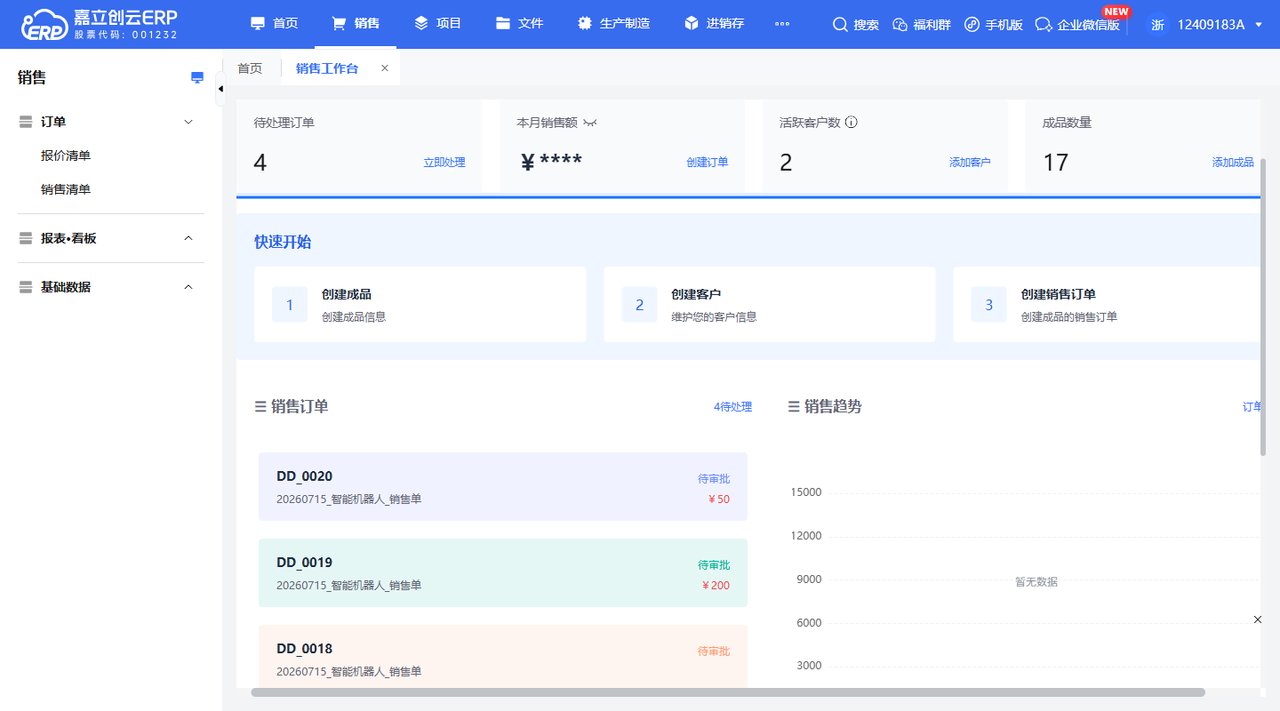Click 添加客户 link
The image size is (1280, 711).
tap(970, 162)
